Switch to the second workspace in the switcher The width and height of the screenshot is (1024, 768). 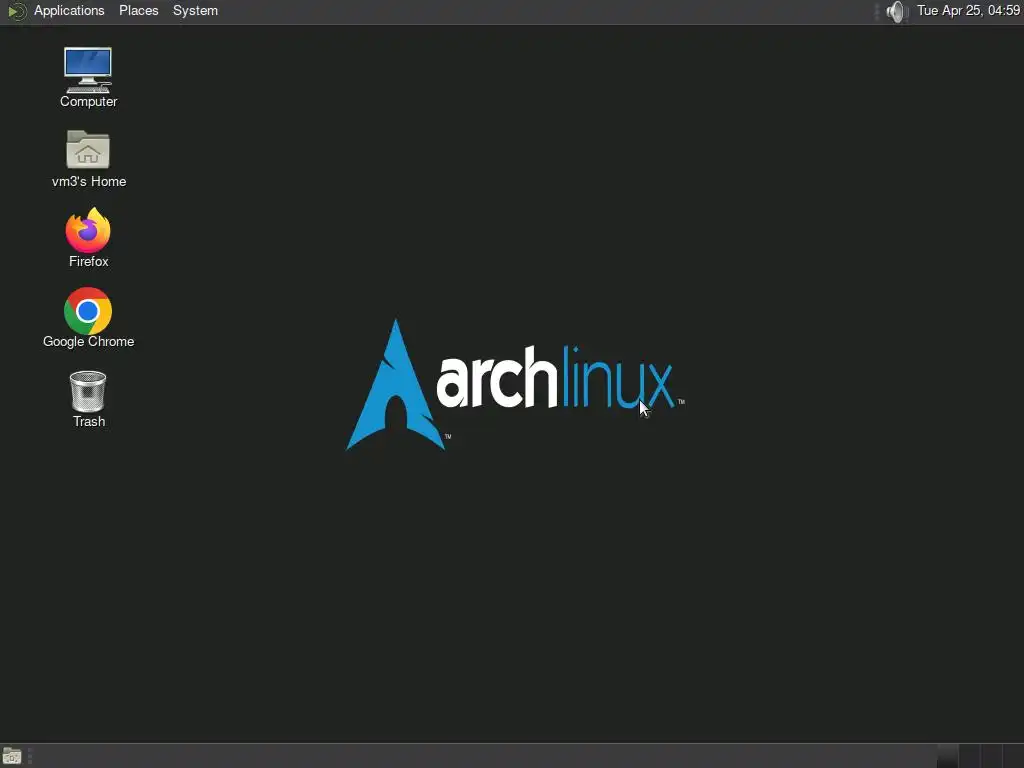pos(969,756)
